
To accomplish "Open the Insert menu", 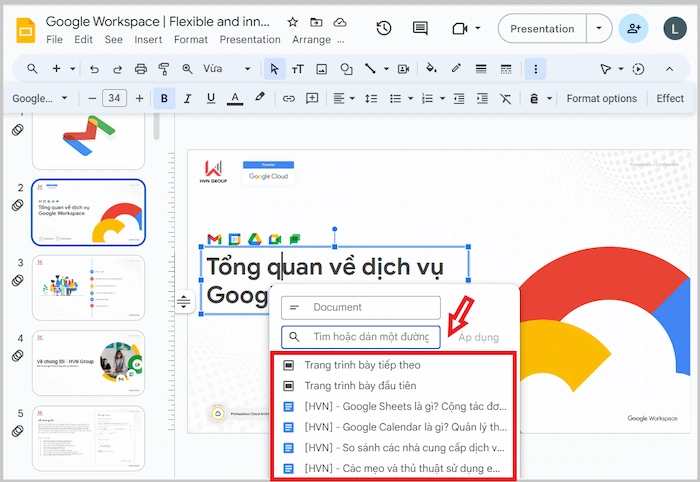I will (x=148, y=40).
